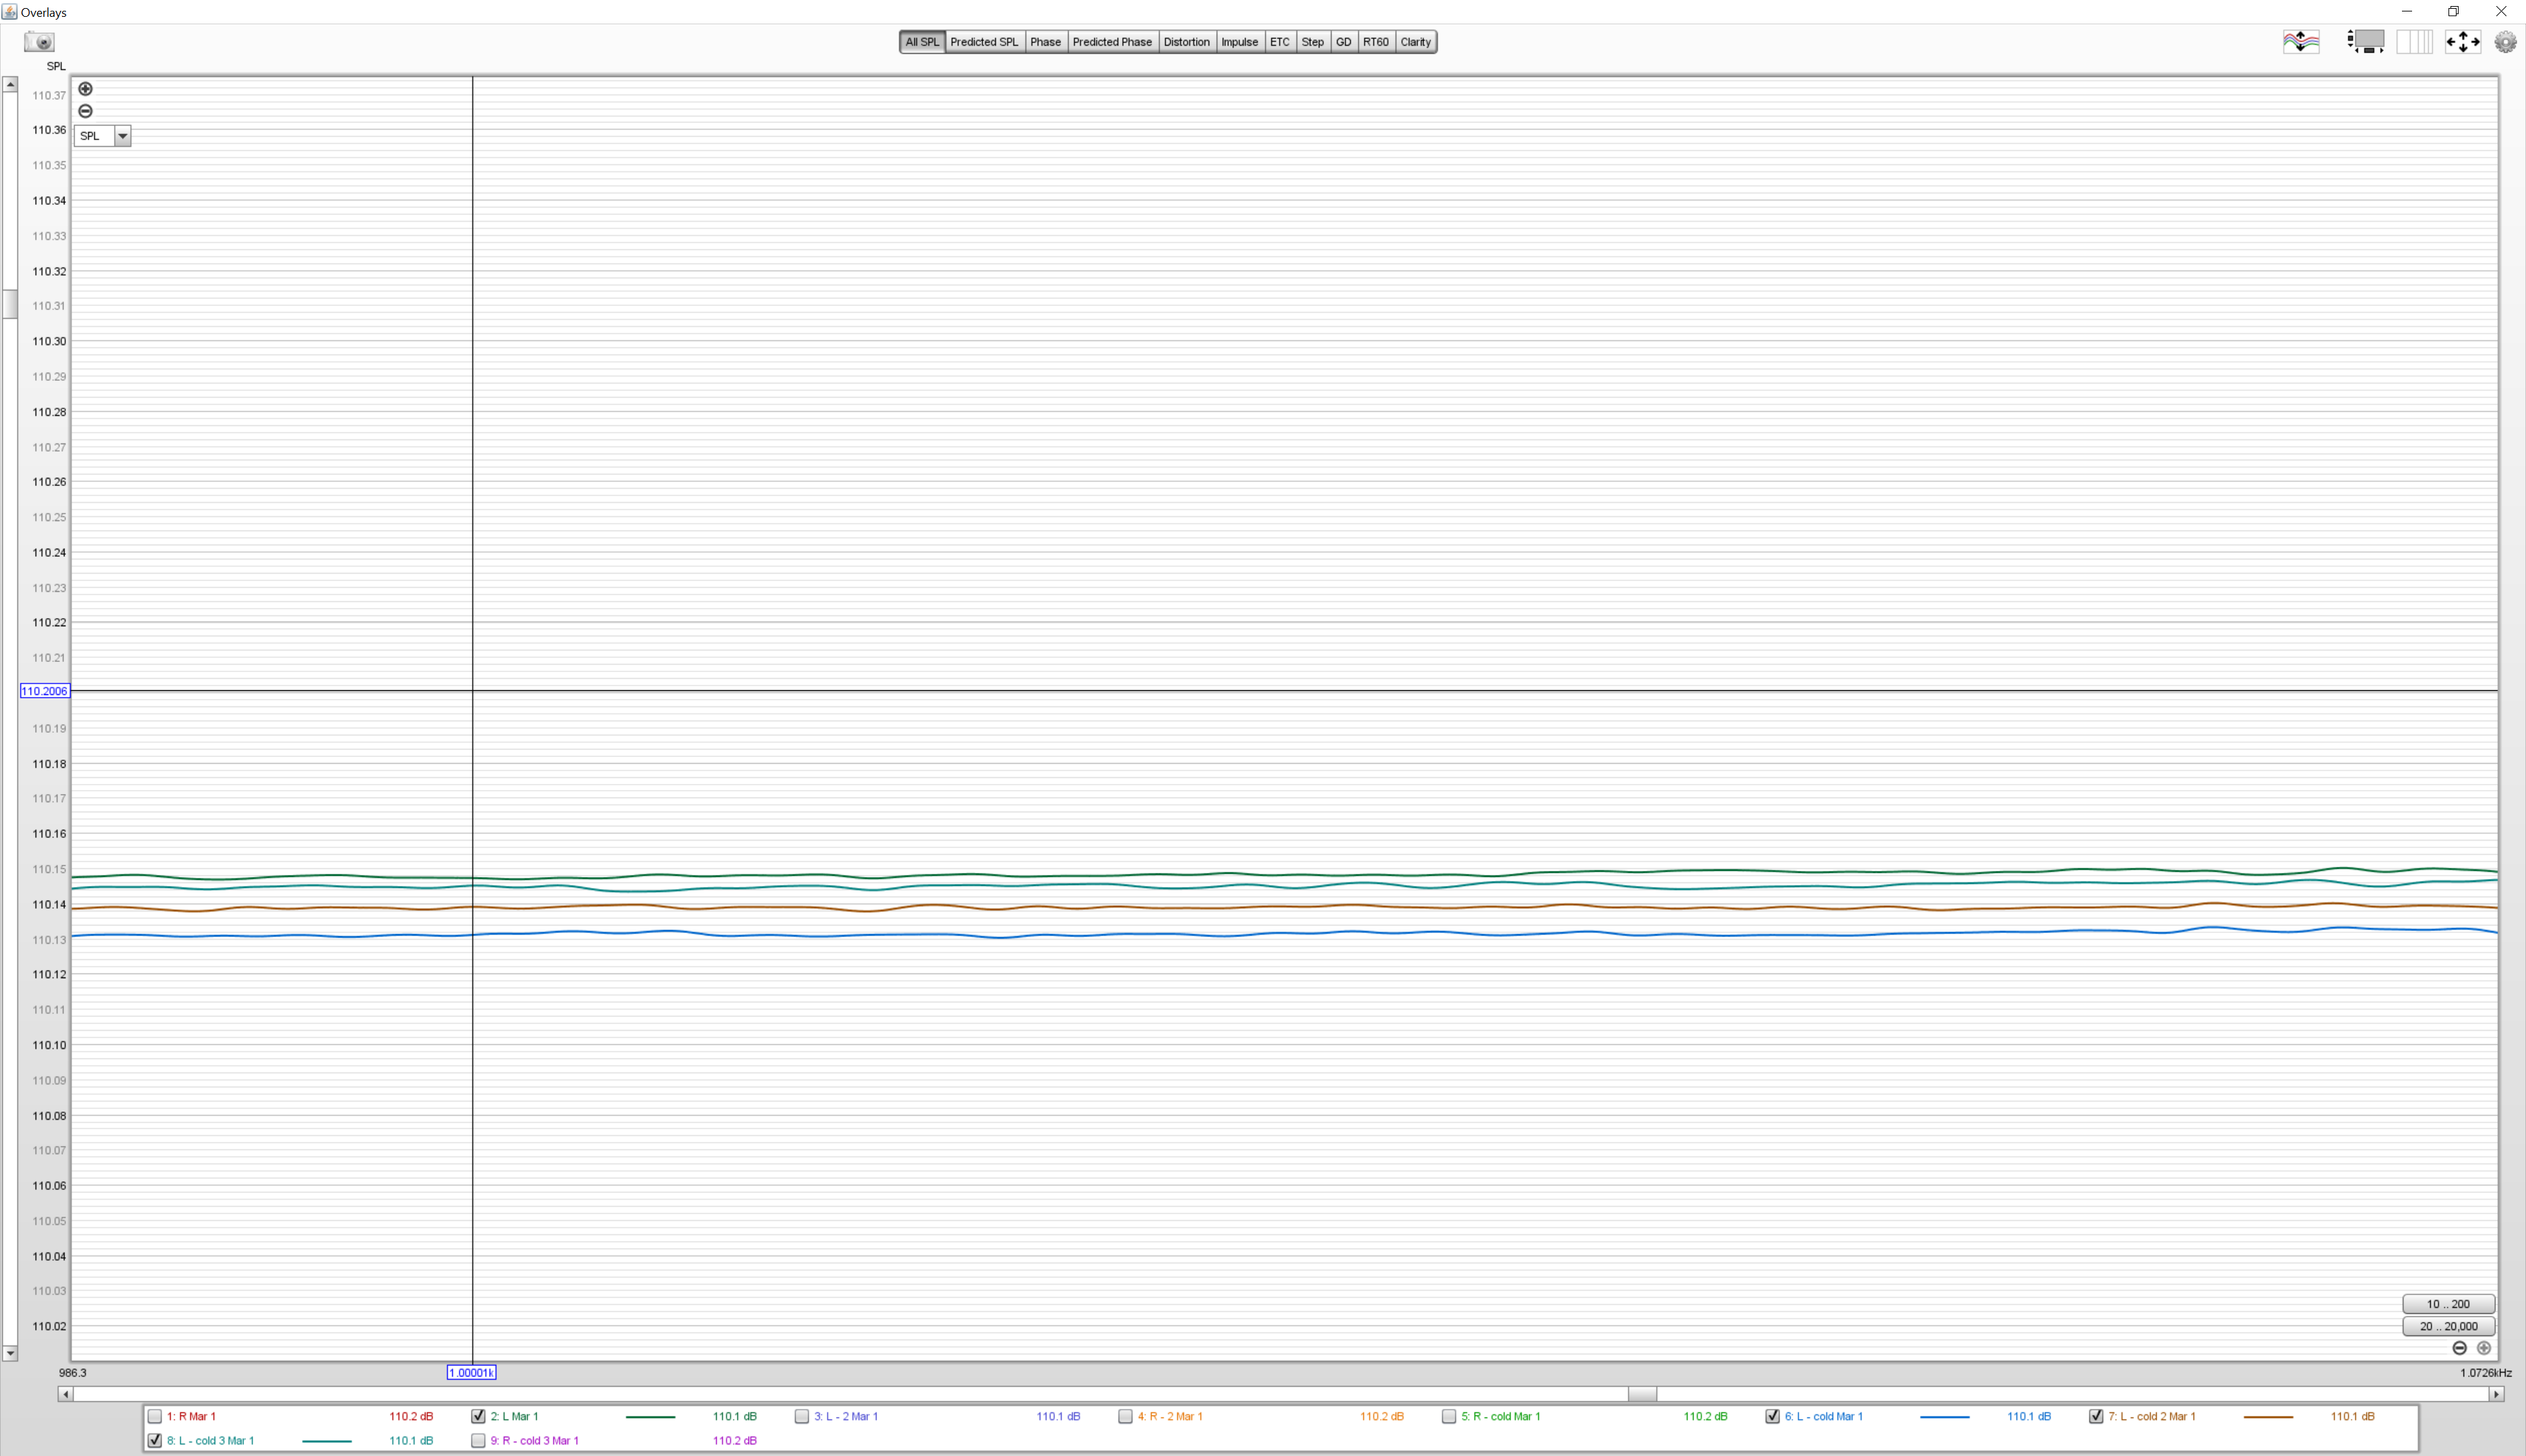Zoom out horizontally near bottom right
This screenshot has height=1456, width=2526.
point(2460,1348)
